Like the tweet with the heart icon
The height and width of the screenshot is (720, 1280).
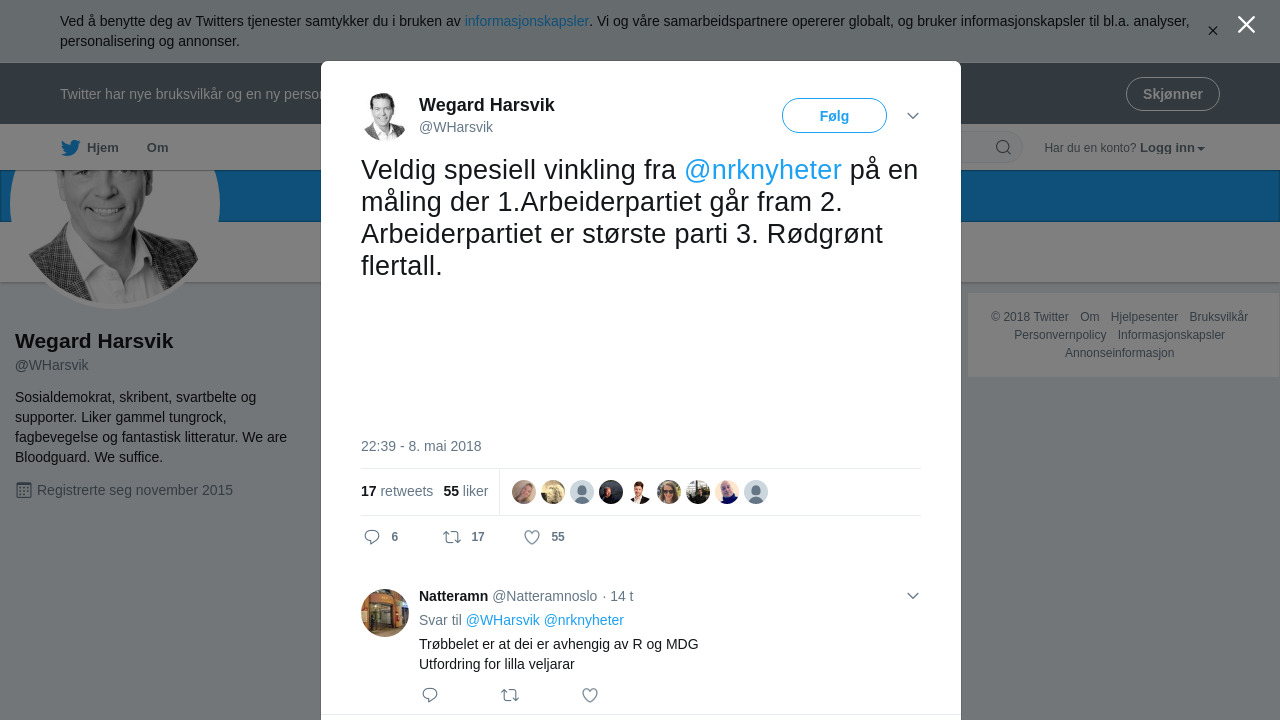point(532,537)
